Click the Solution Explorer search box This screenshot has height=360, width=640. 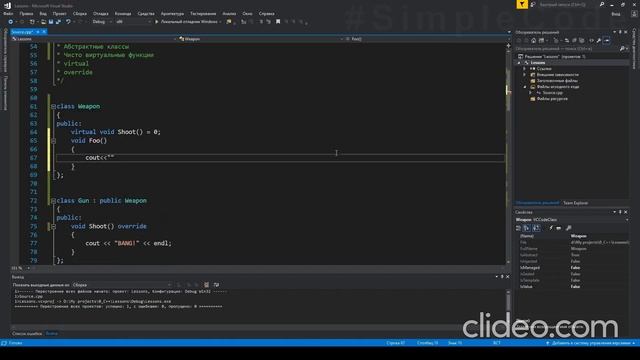point(567,49)
